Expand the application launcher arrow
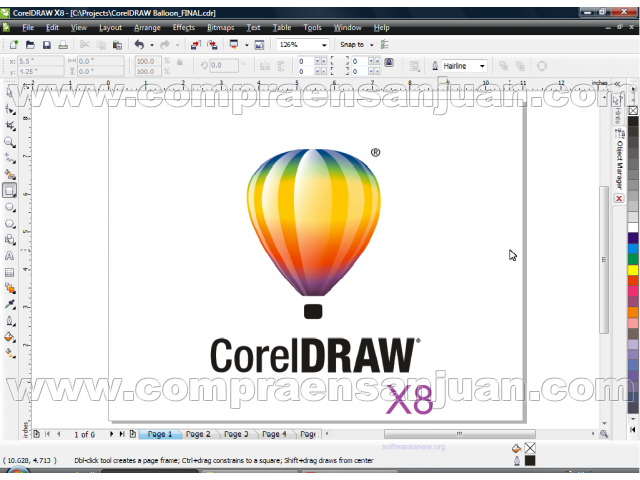 click(247, 45)
